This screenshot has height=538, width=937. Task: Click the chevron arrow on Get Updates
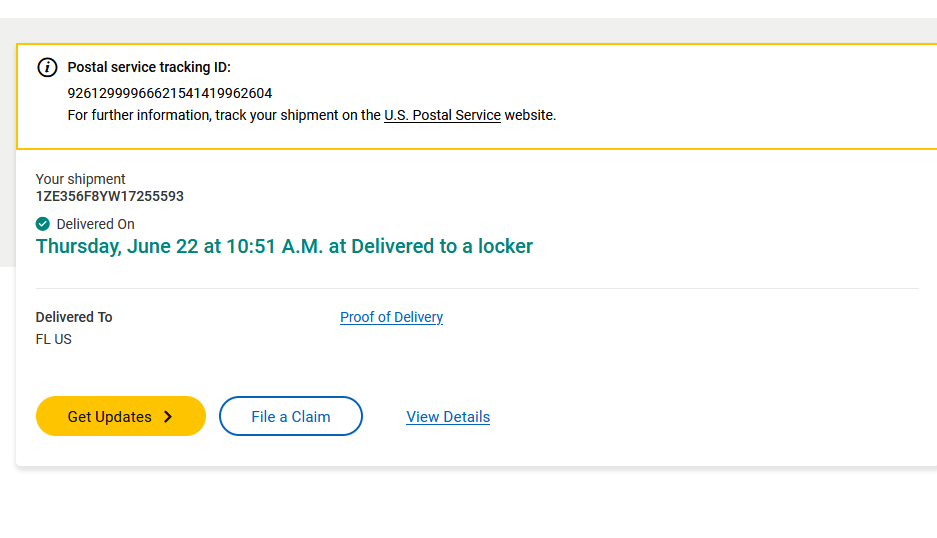tap(168, 417)
